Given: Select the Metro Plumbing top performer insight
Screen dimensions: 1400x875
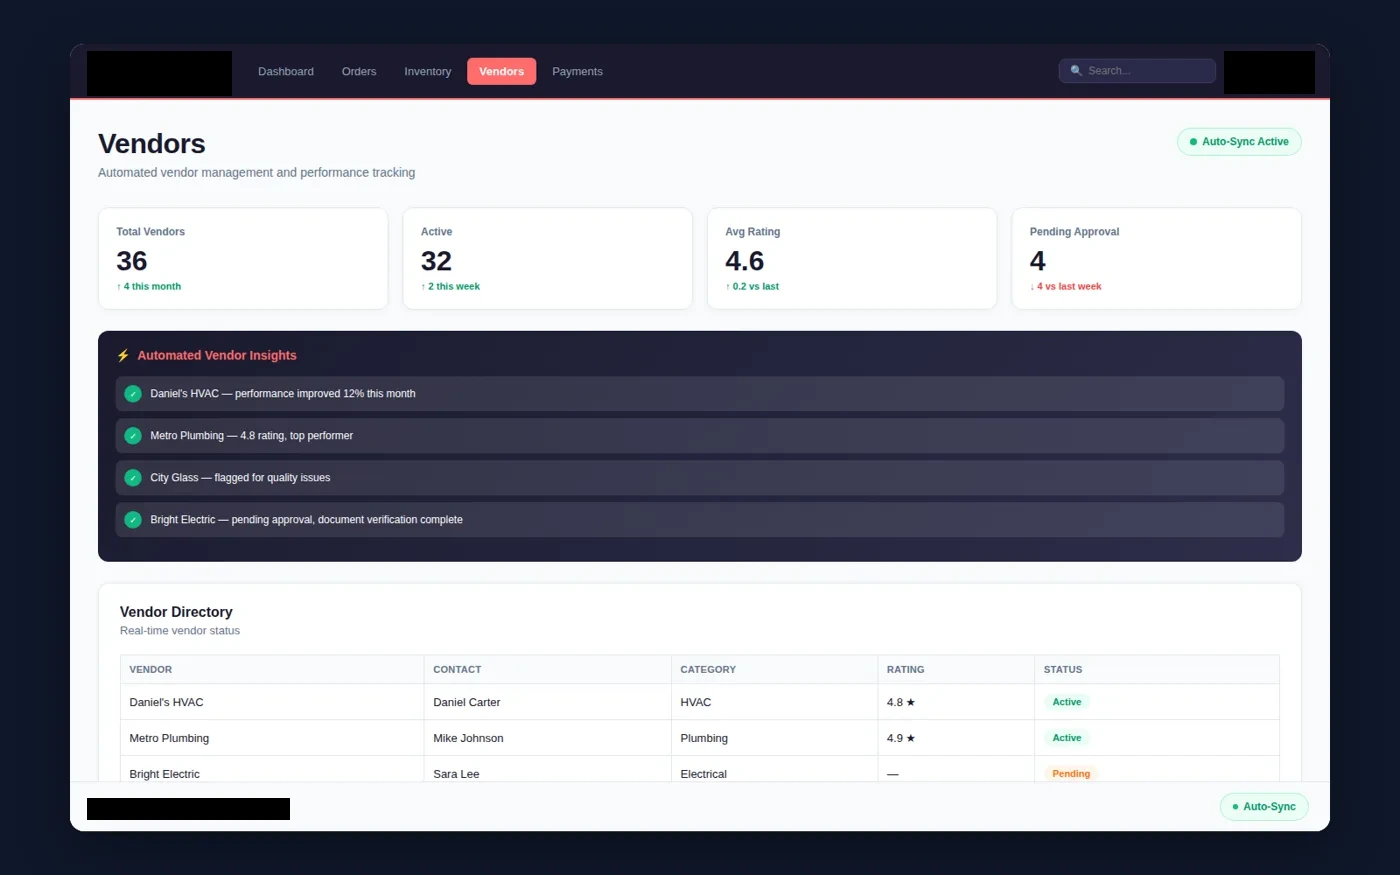Looking at the screenshot, I should click(x=700, y=436).
